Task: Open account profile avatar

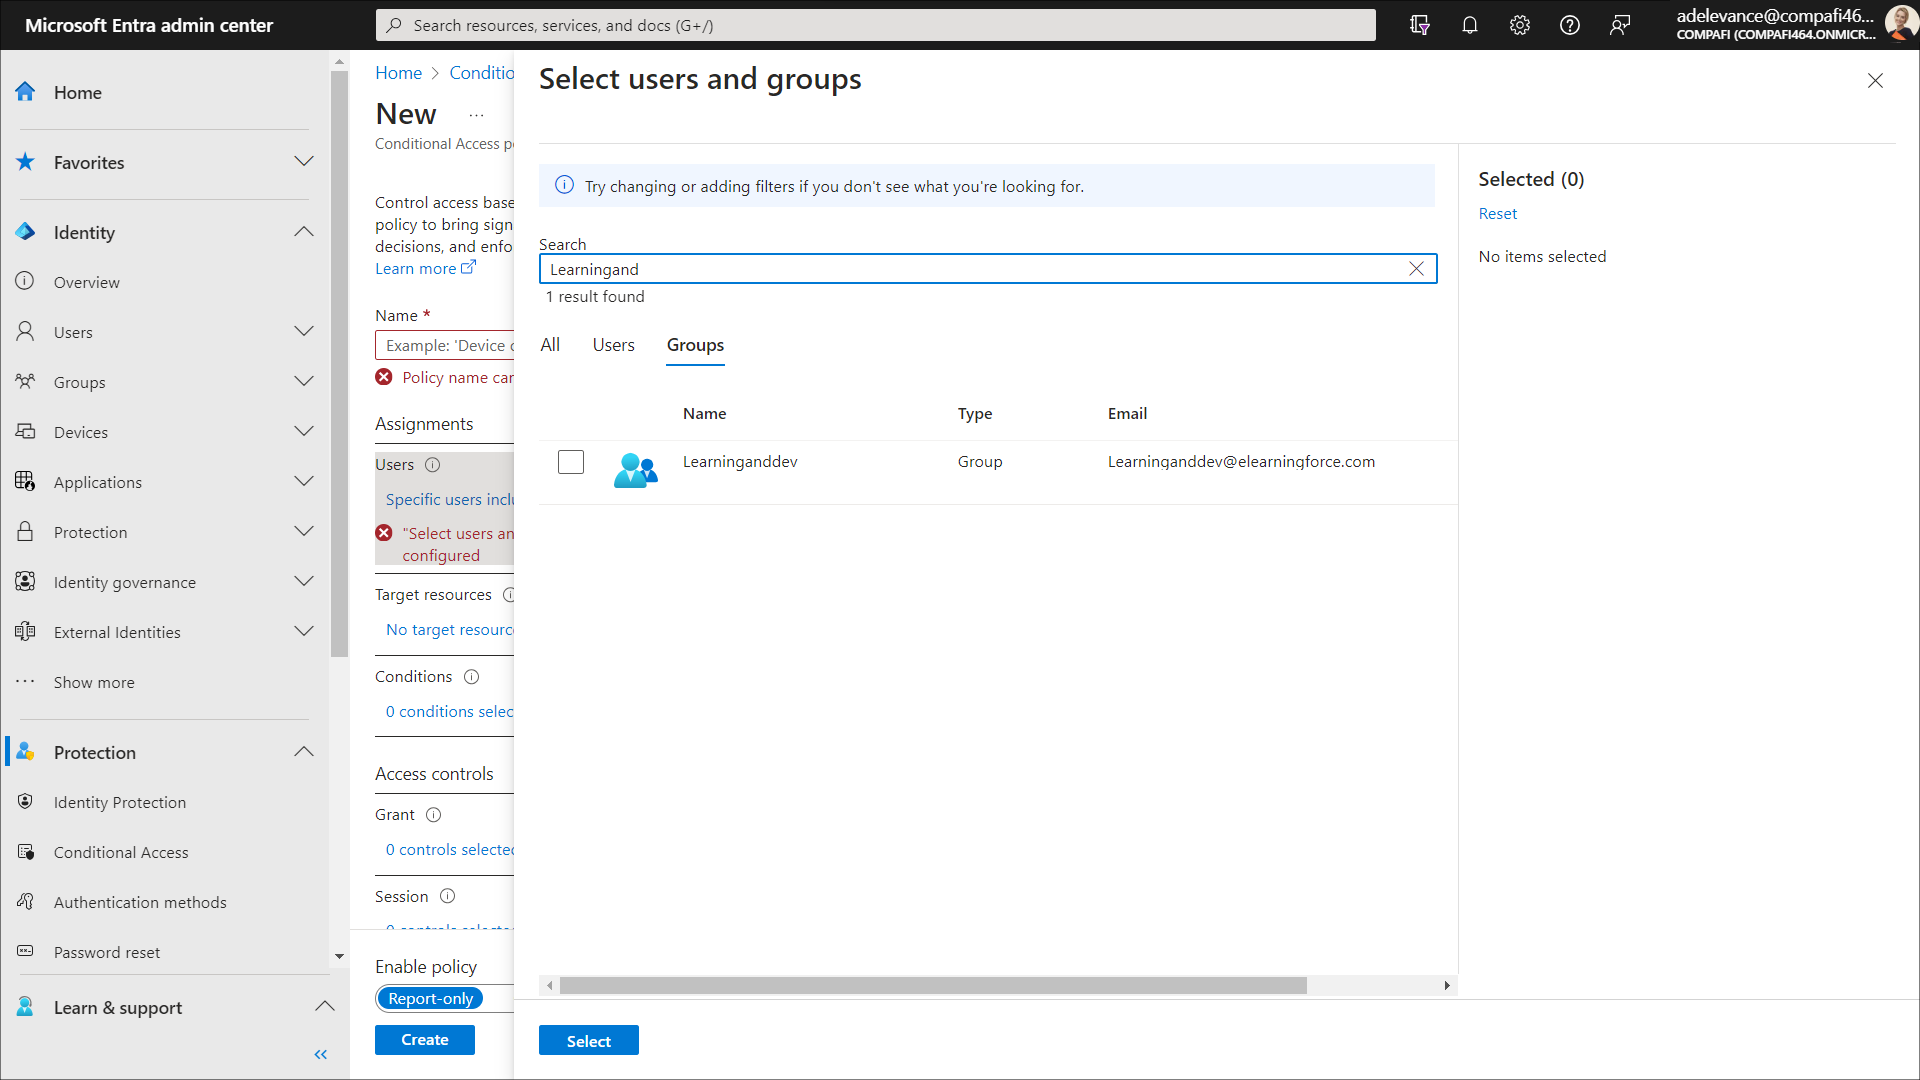Action: [x=1900, y=25]
